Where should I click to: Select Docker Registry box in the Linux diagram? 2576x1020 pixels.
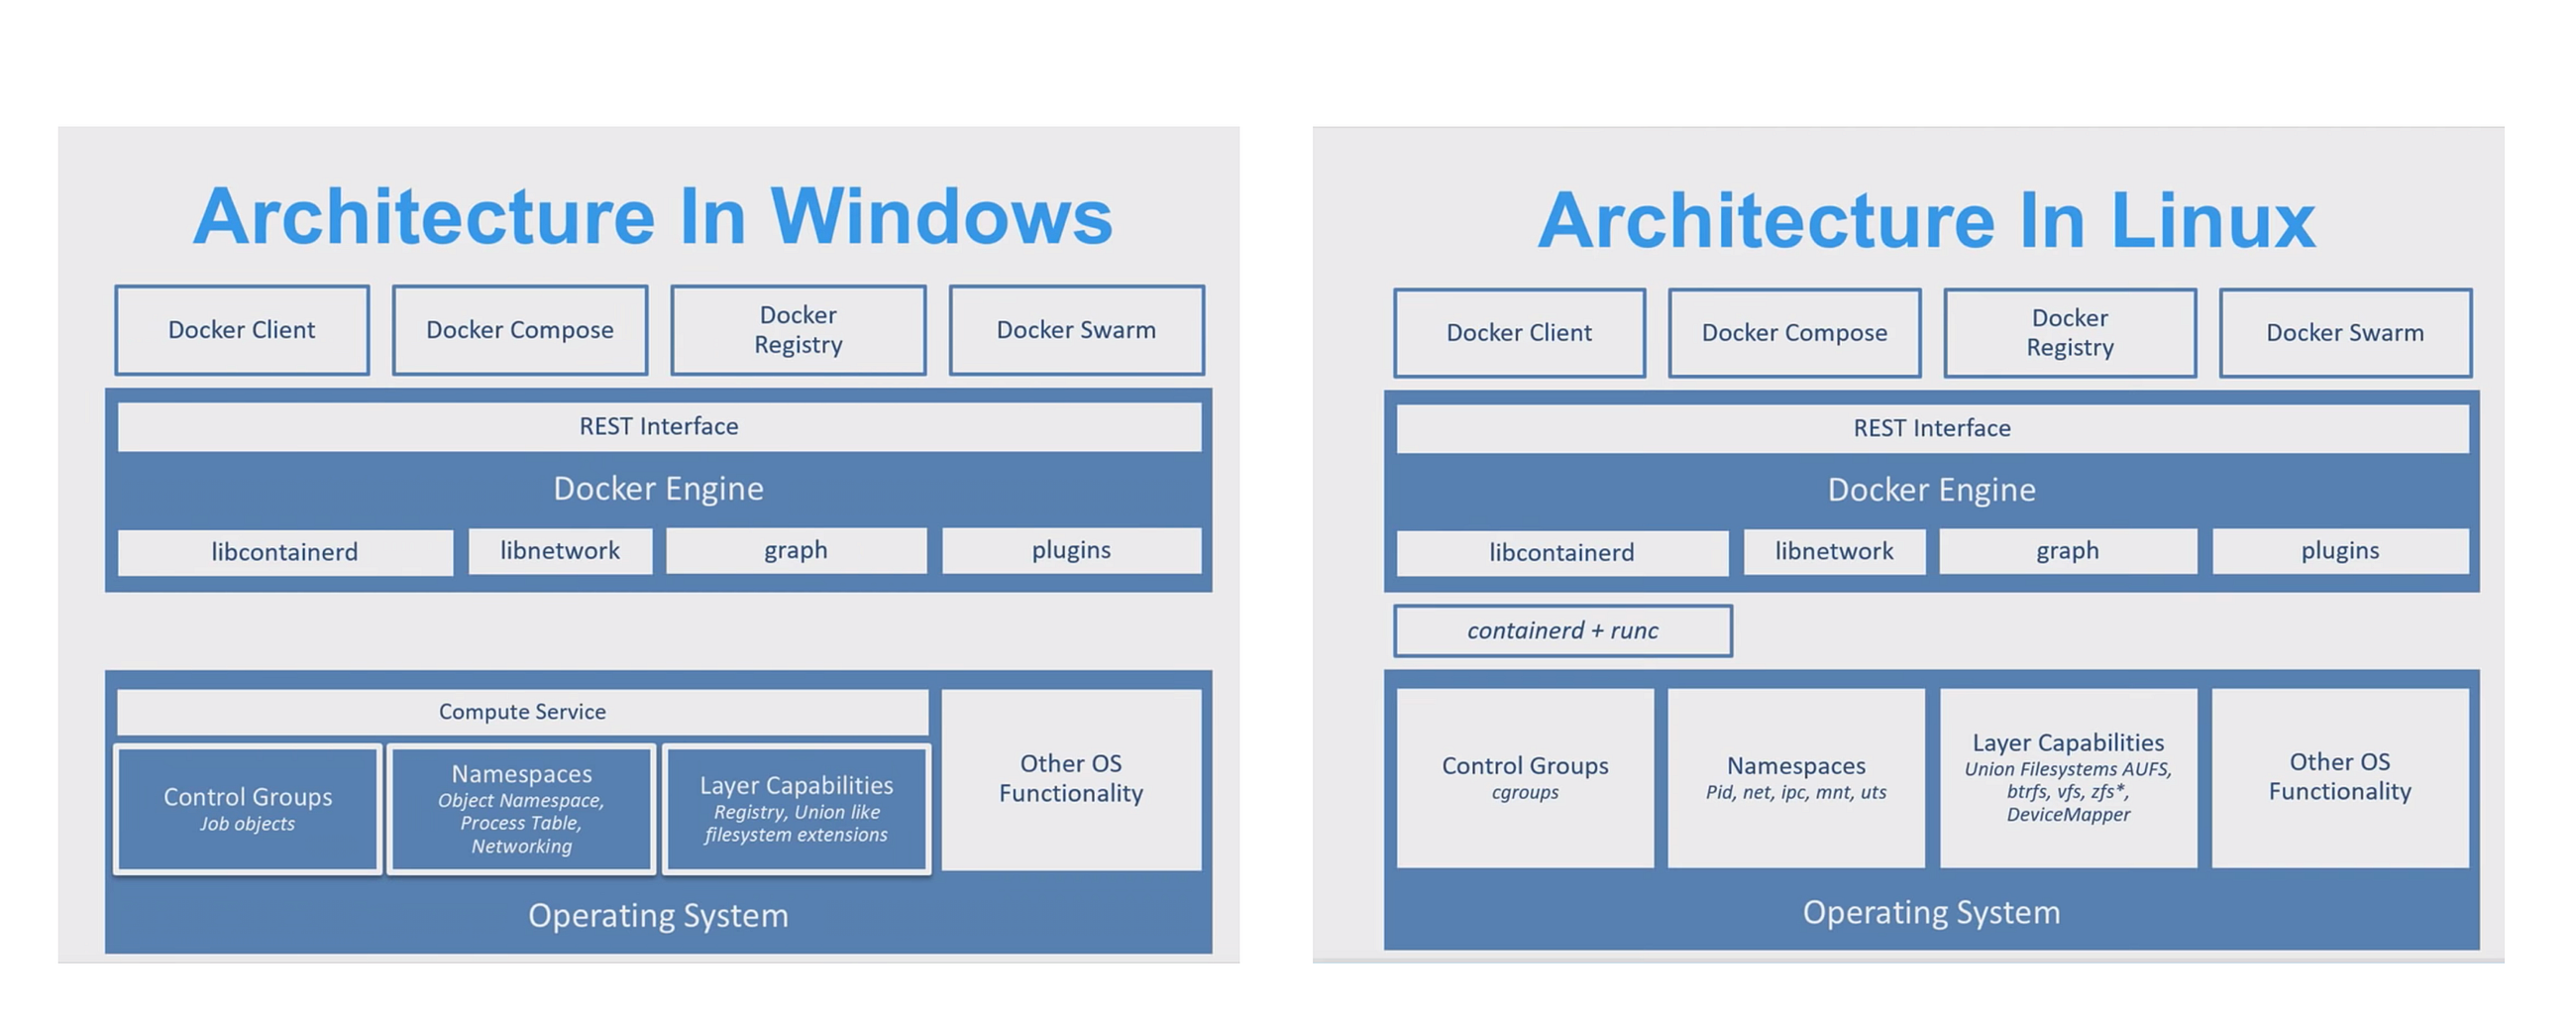[2070, 333]
